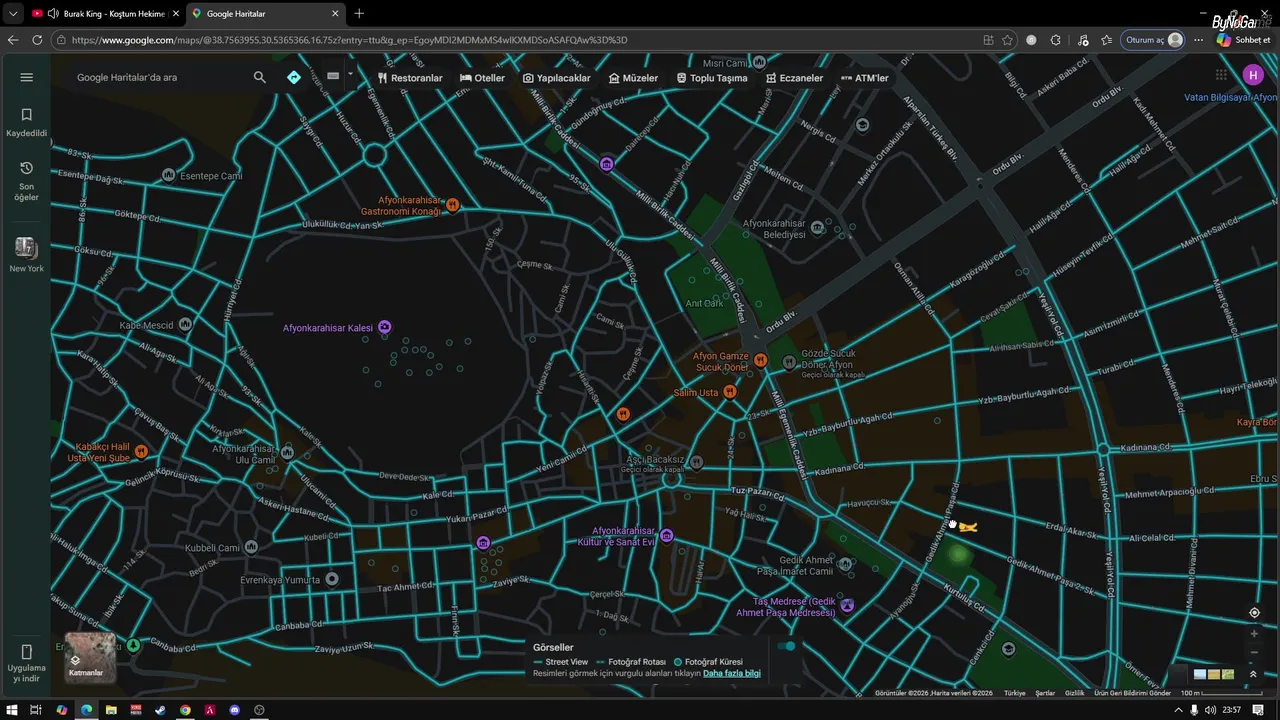This screenshot has width=1280, height=720.
Task: Open the Windows Start menu
Action: click(11, 710)
